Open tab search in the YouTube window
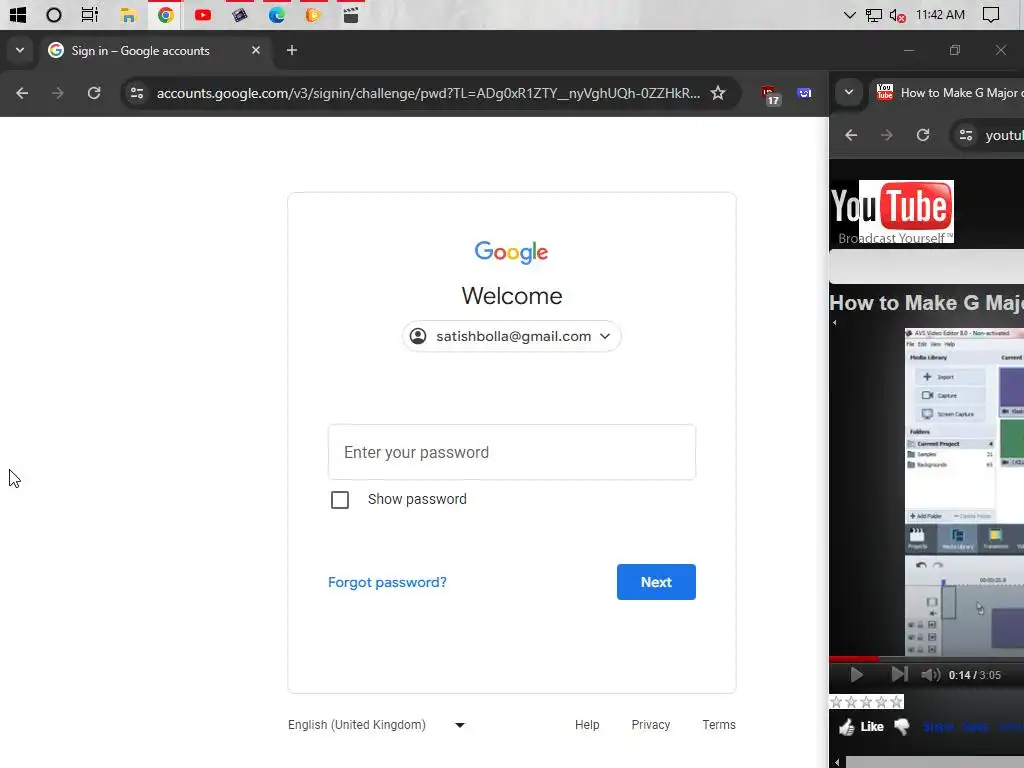This screenshot has width=1024, height=768. coord(849,93)
